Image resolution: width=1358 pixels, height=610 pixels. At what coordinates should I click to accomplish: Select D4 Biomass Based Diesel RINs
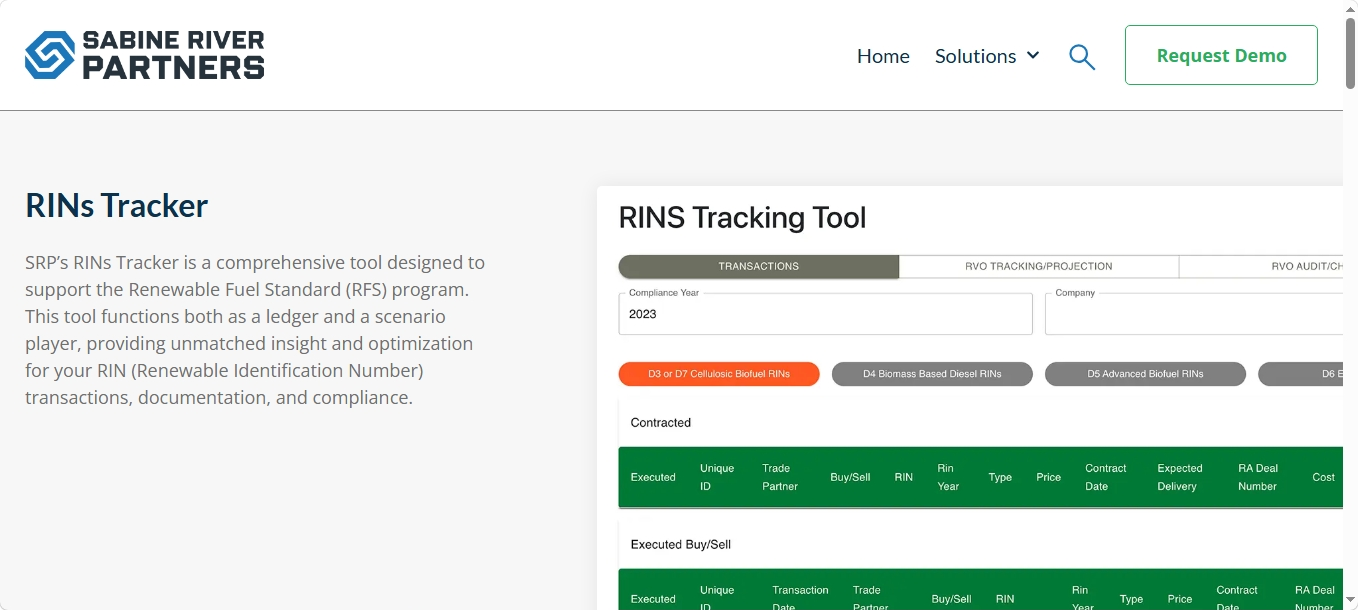click(932, 374)
